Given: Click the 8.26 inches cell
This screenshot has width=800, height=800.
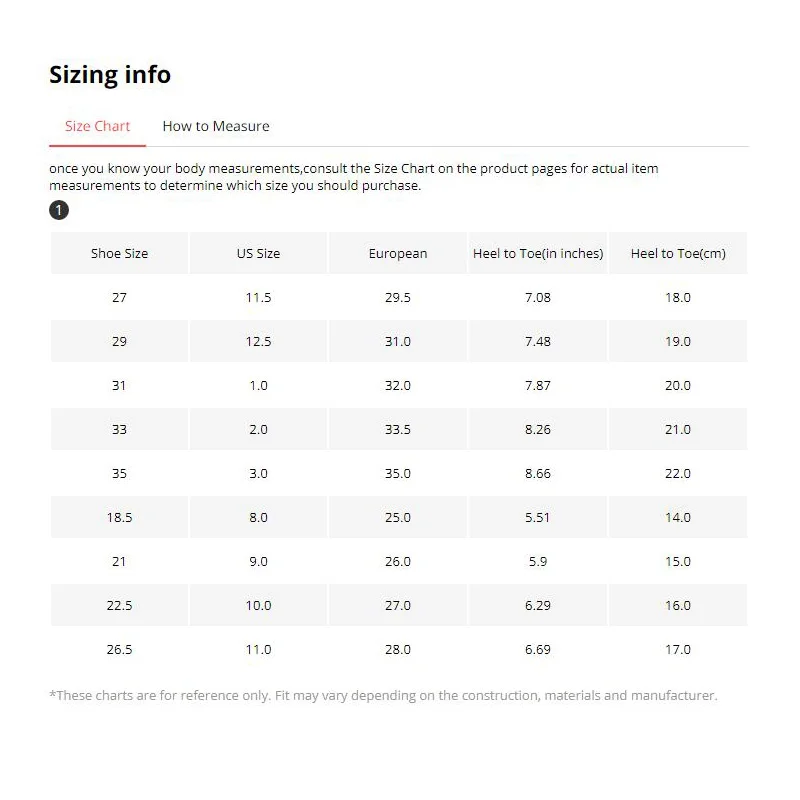Looking at the screenshot, I should (538, 429).
